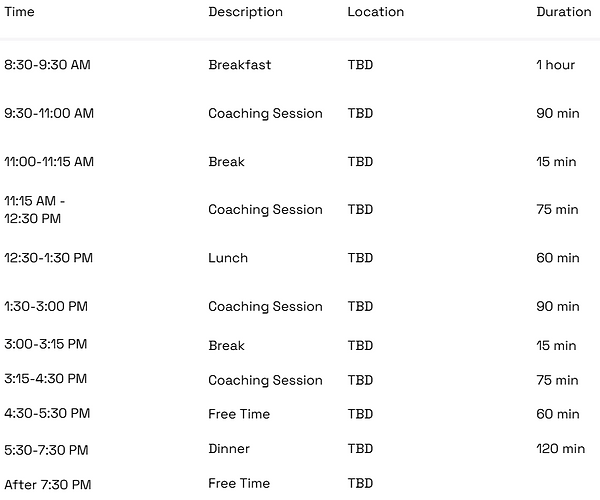This screenshot has width=600, height=500.
Task: Click the 120 min duration cell
Action: click(x=558, y=449)
